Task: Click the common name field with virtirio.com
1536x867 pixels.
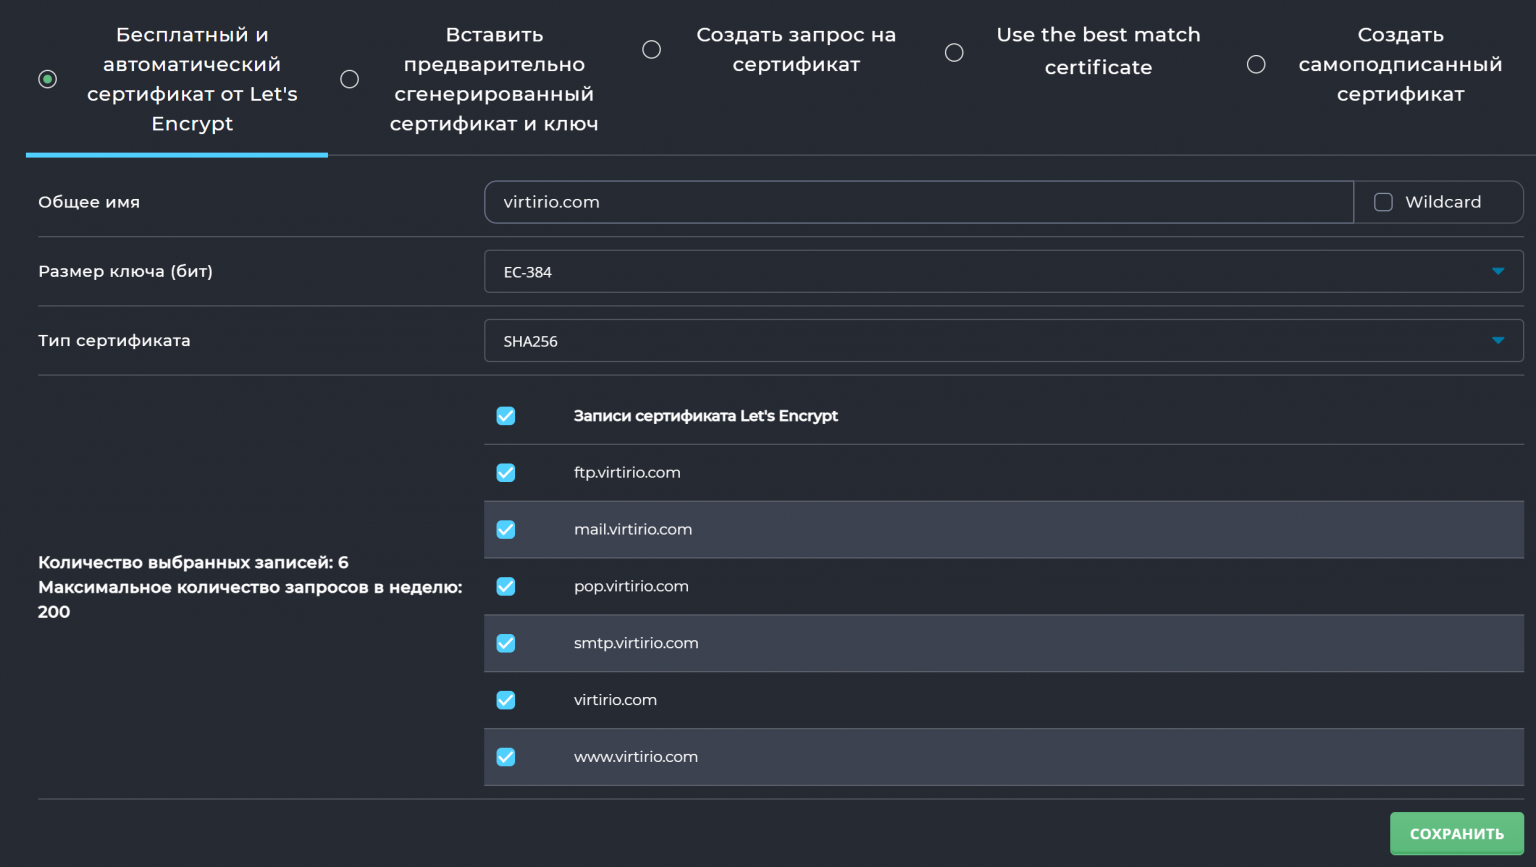Action: [x=918, y=202]
